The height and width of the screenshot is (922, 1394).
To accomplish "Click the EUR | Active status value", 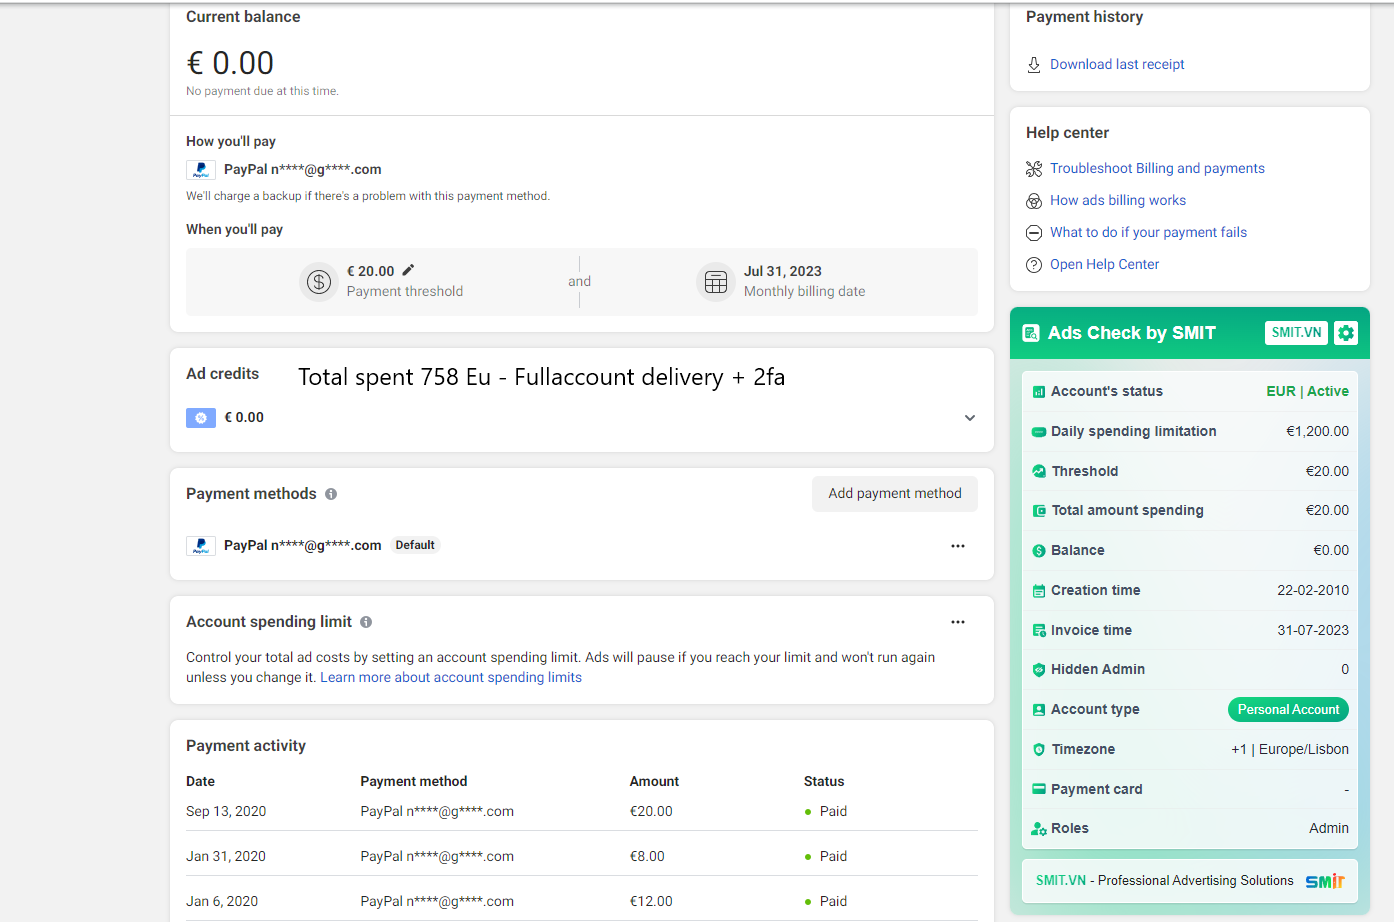I will [1307, 391].
